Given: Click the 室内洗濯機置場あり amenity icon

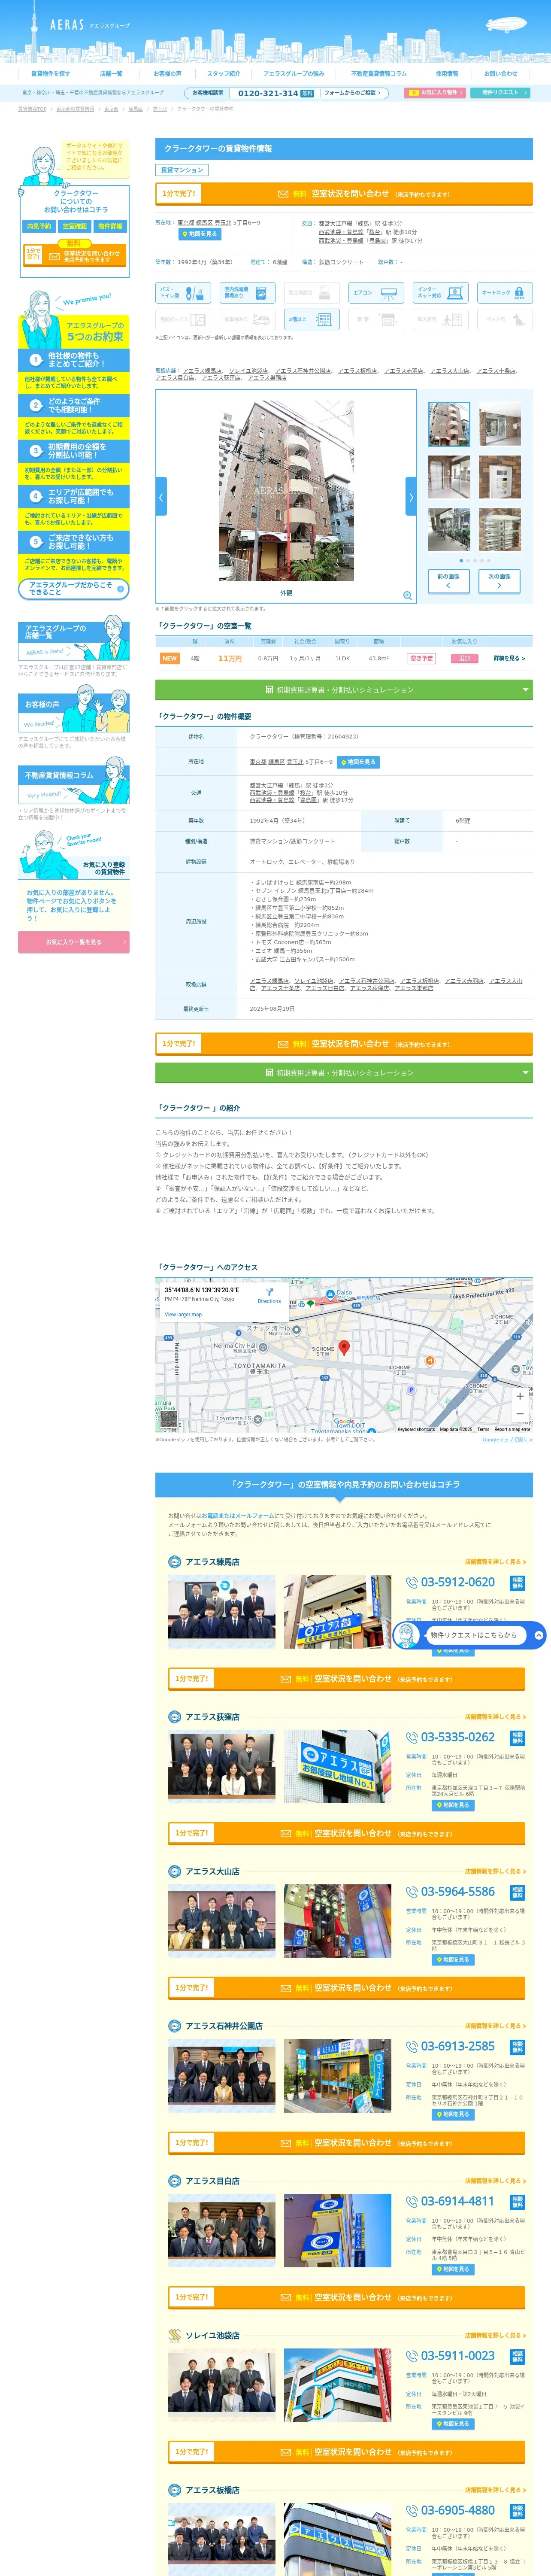Looking at the screenshot, I should pyautogui.click(x=248, y=293).
